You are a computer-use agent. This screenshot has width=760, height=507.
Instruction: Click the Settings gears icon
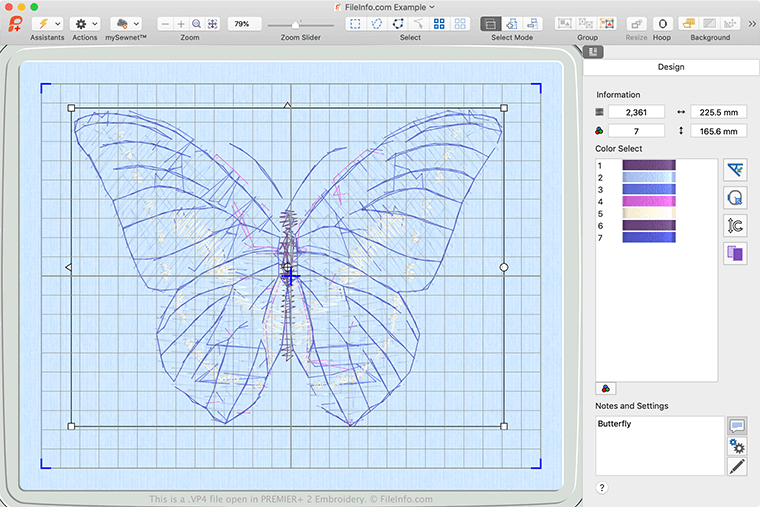pyautogui.click(x=737, y=446)
